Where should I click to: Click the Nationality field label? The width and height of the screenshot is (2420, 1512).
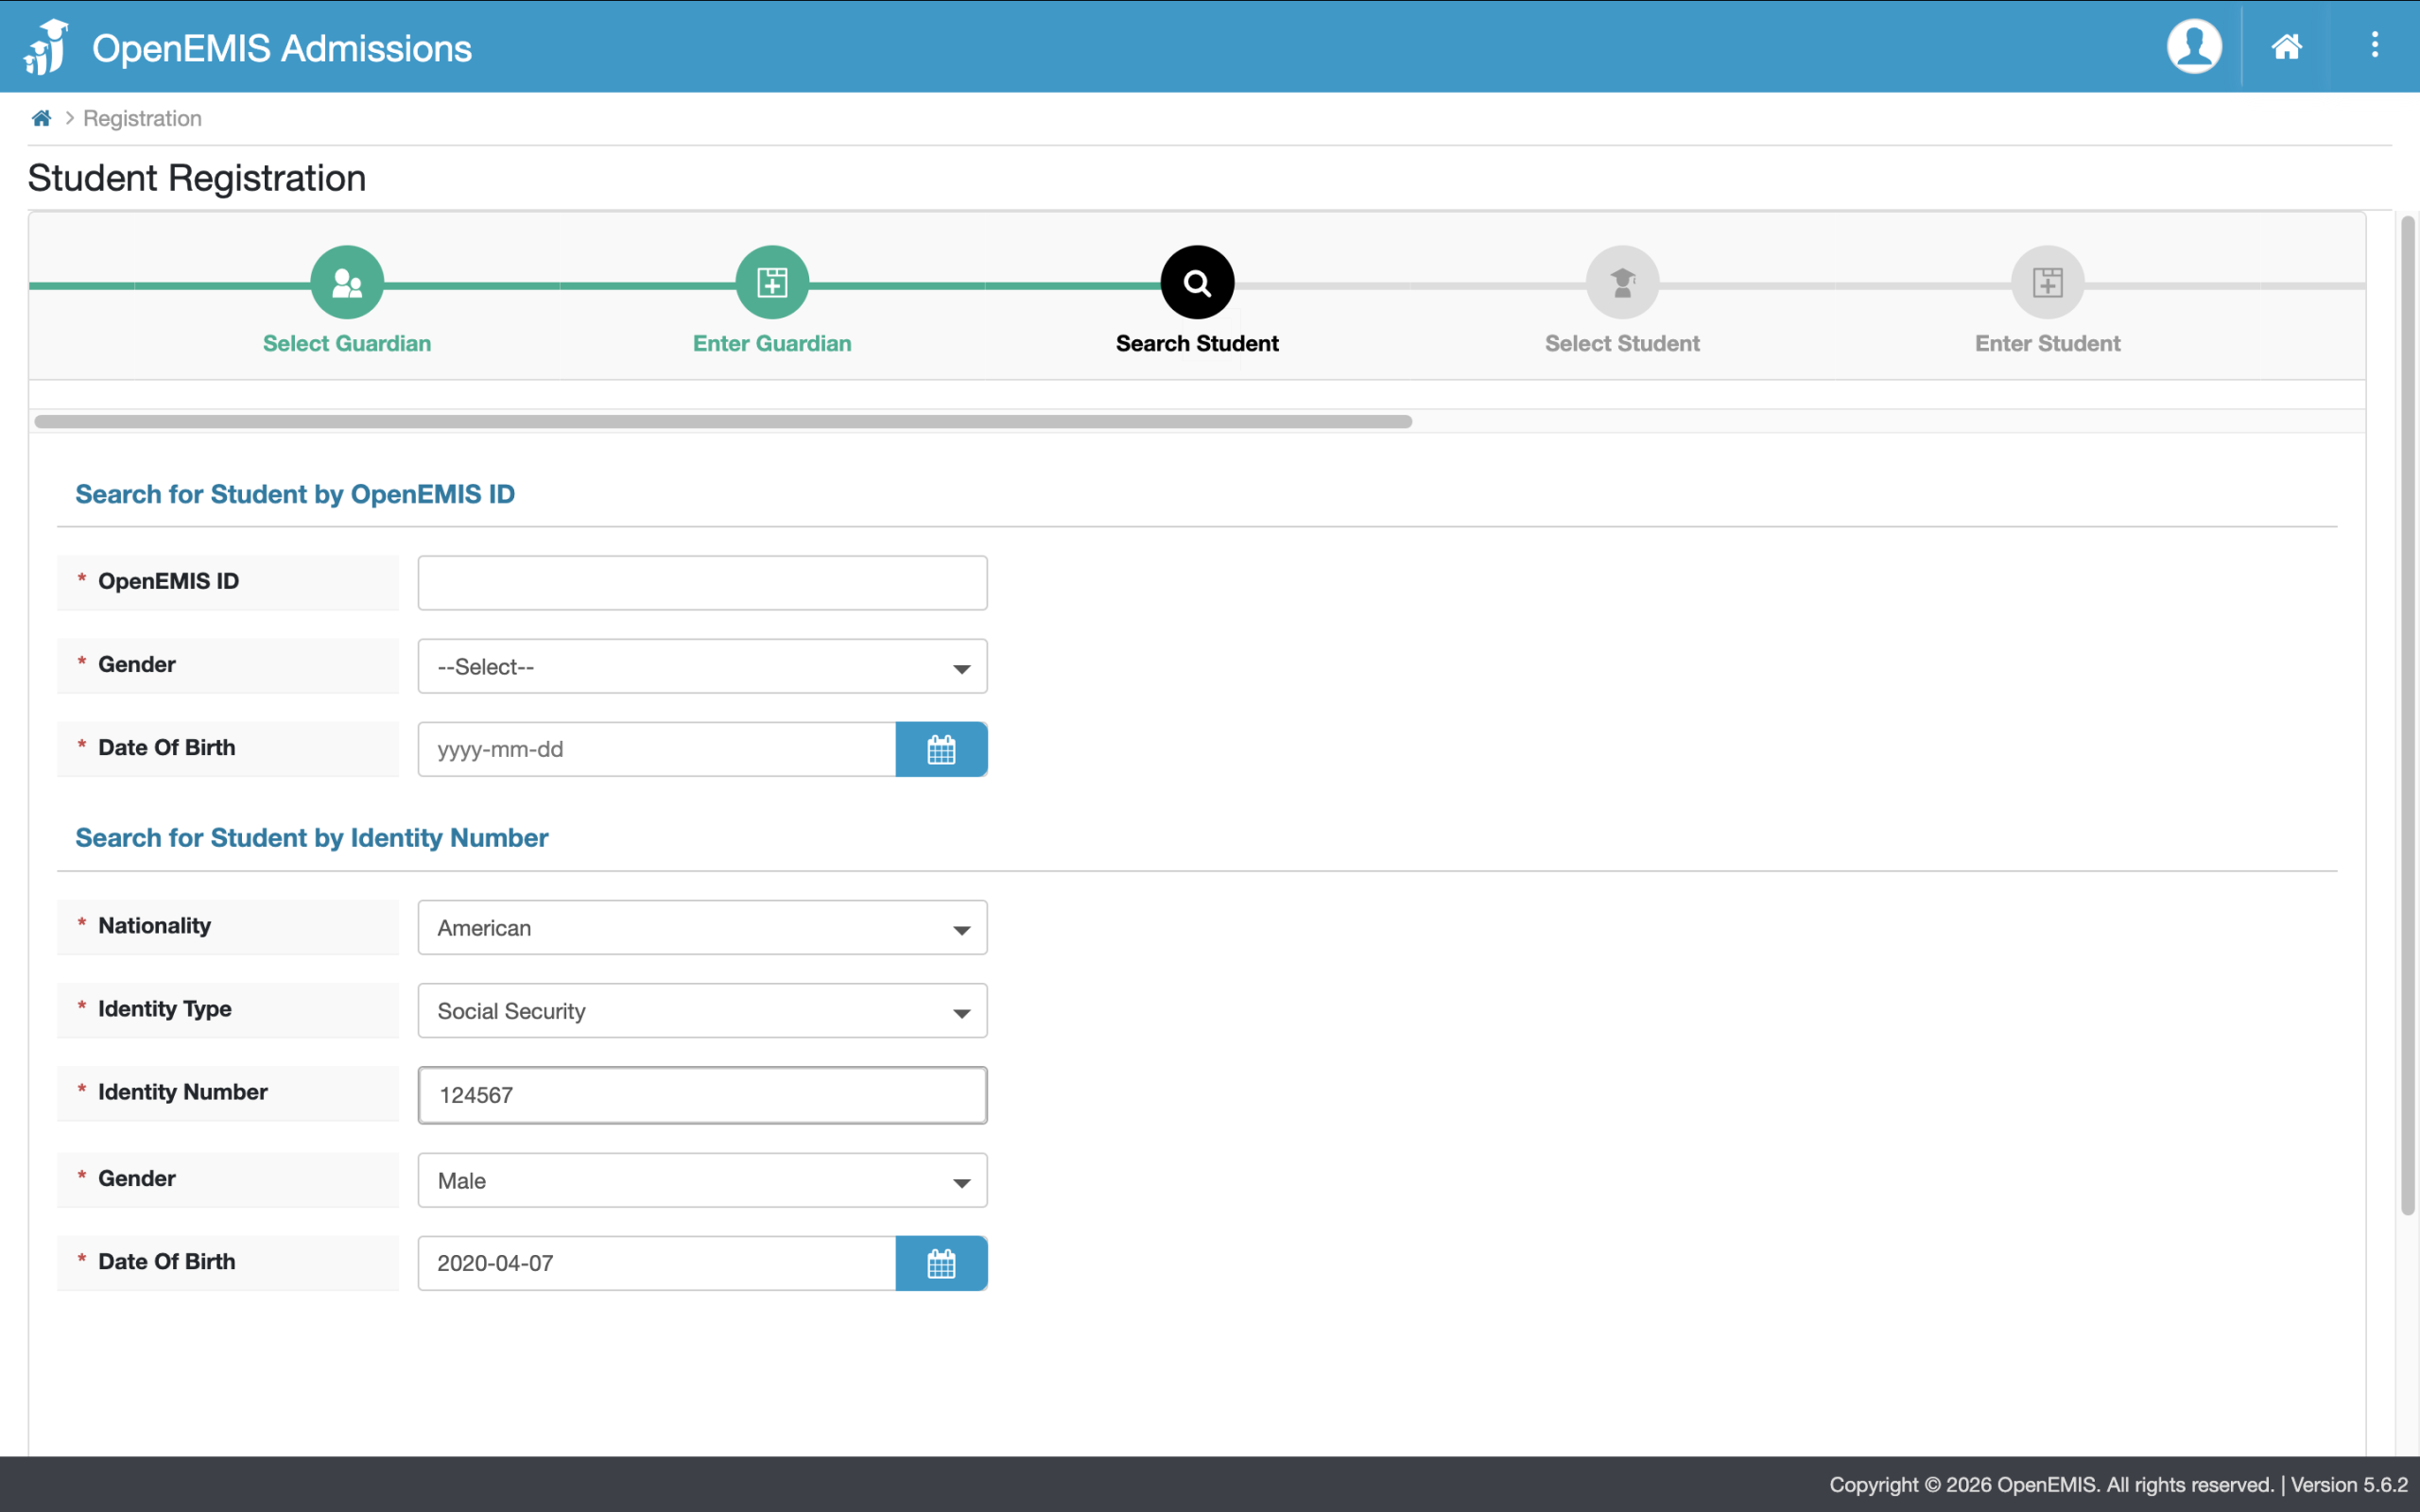[x=154, y=925]
